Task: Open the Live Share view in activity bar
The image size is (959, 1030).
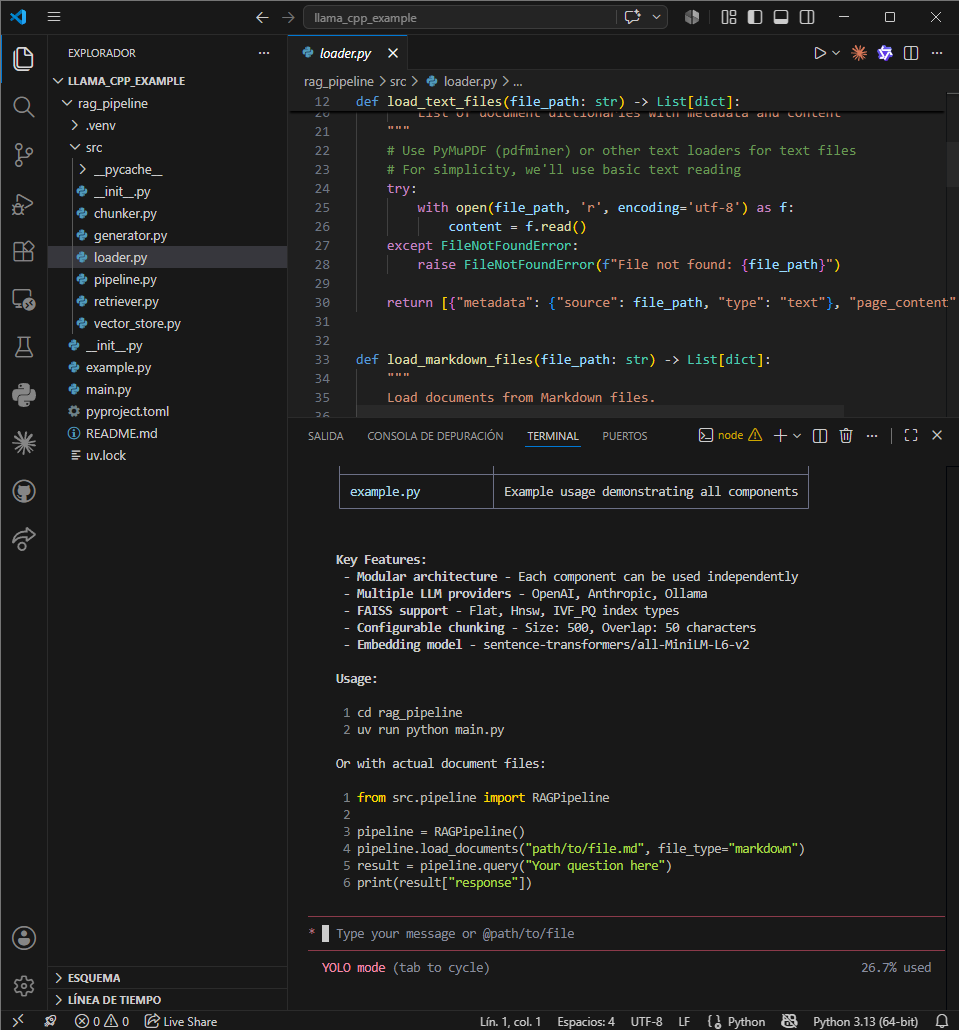Action: [24, 539]
